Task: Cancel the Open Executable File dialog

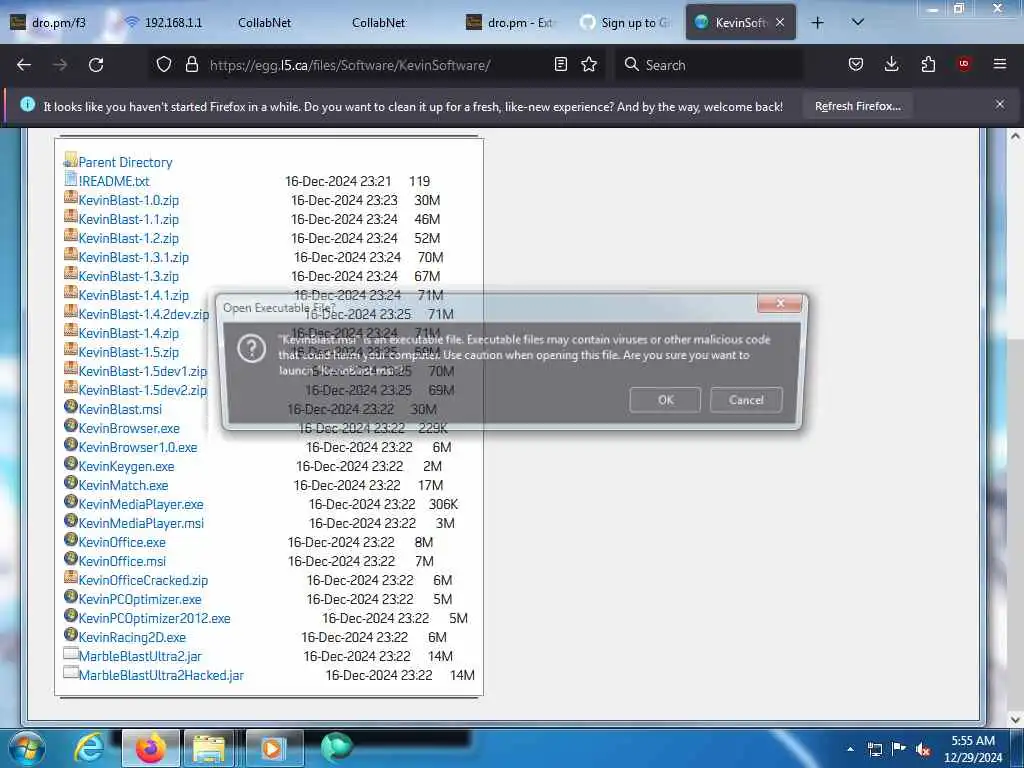Action: (746, 400)
